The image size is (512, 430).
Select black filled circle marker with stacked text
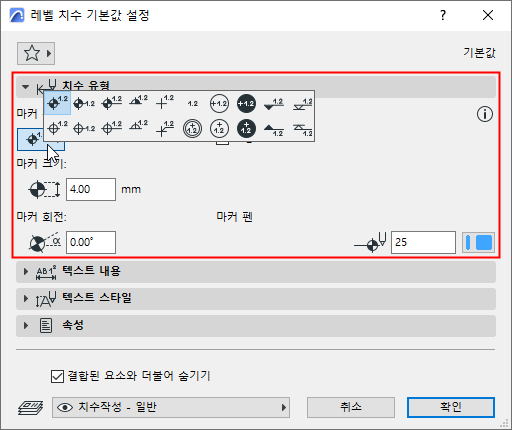(x=246, y=128)
